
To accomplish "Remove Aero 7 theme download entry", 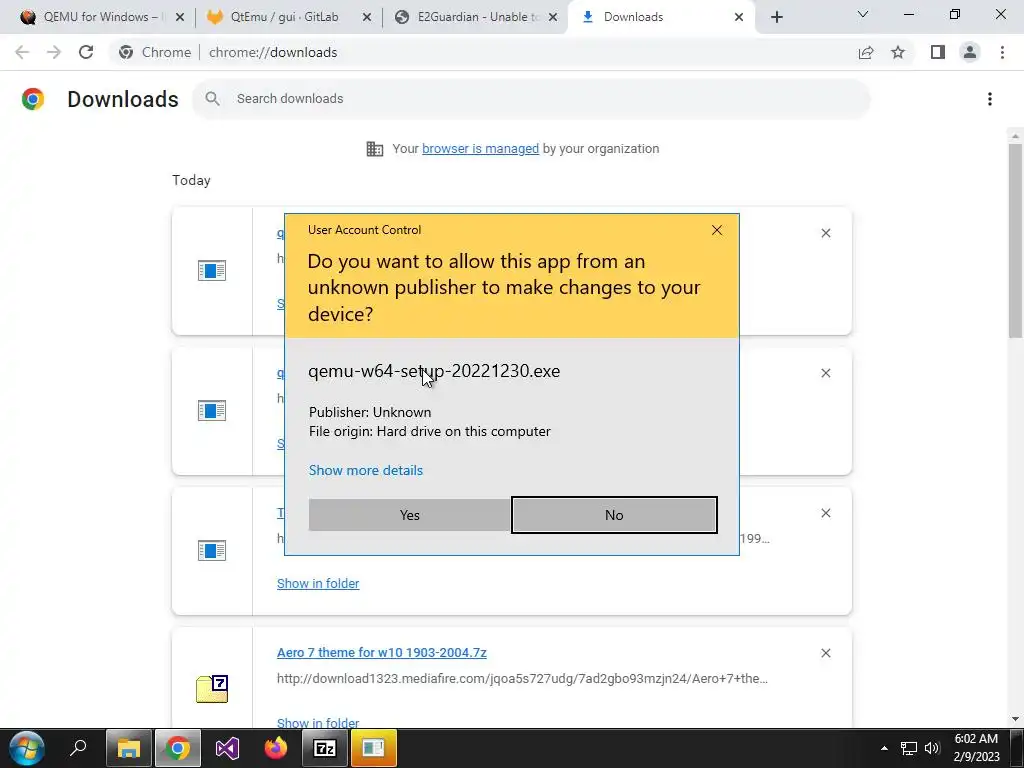I will pos(825,653).
